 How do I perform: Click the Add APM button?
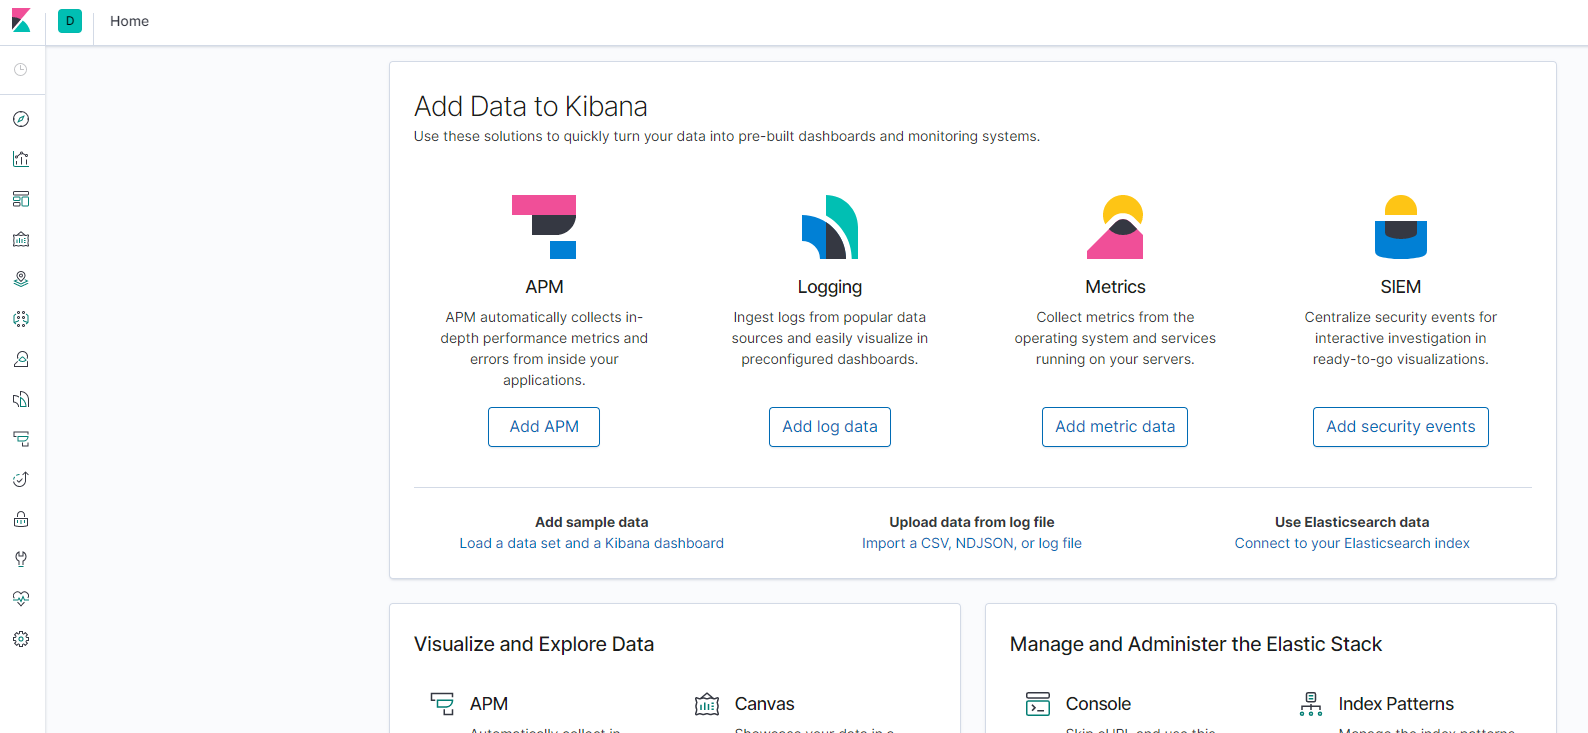tap(544, 427)
